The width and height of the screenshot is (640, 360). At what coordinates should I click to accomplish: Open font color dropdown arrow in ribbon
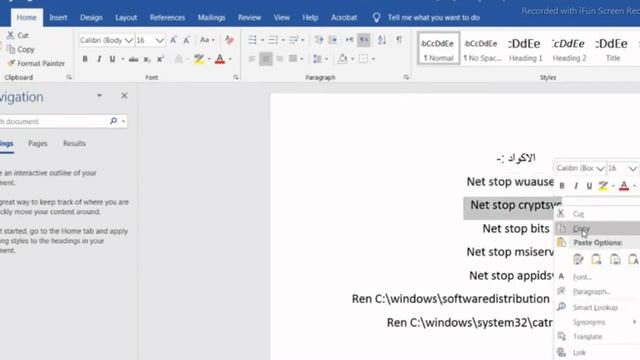(x=230, y=60)
